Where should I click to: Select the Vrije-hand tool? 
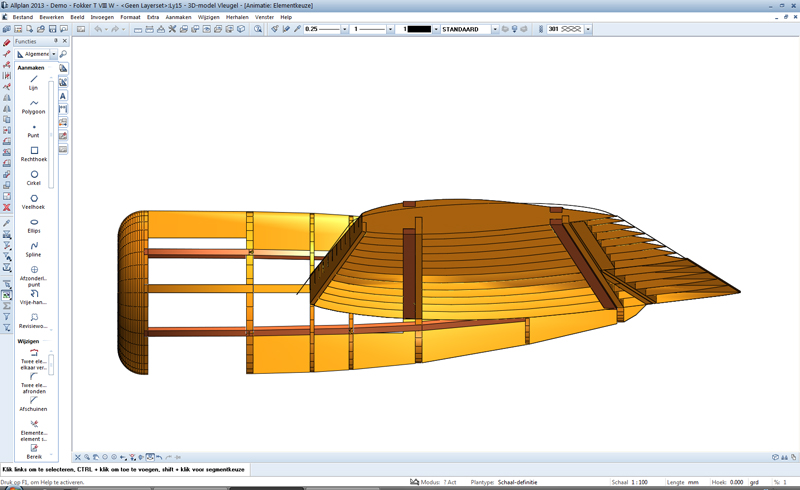pyautogui.click(x=34, y=298)
